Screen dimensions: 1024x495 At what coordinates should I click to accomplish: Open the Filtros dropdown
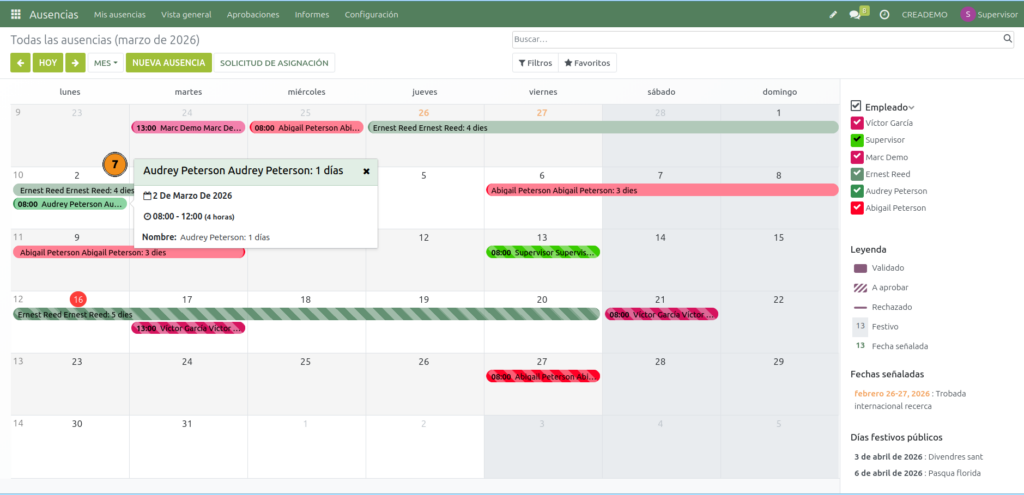(x=534, y=63)
